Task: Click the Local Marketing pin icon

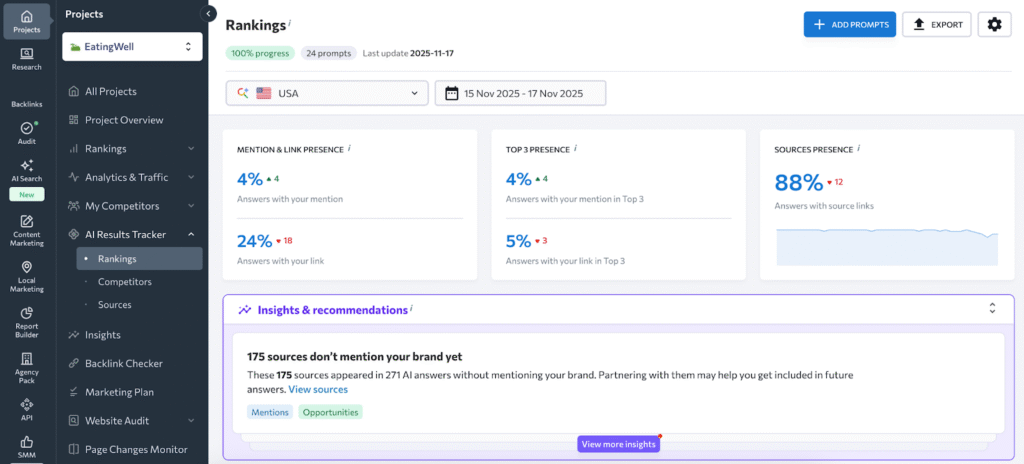Action: point(27,268)
